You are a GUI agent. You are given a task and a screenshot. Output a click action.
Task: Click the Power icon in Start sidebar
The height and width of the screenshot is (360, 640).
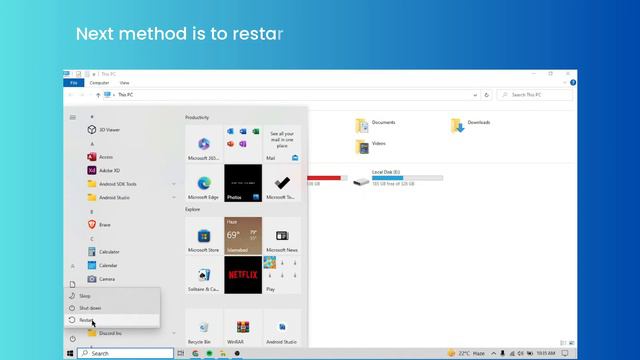coord(73,339)
